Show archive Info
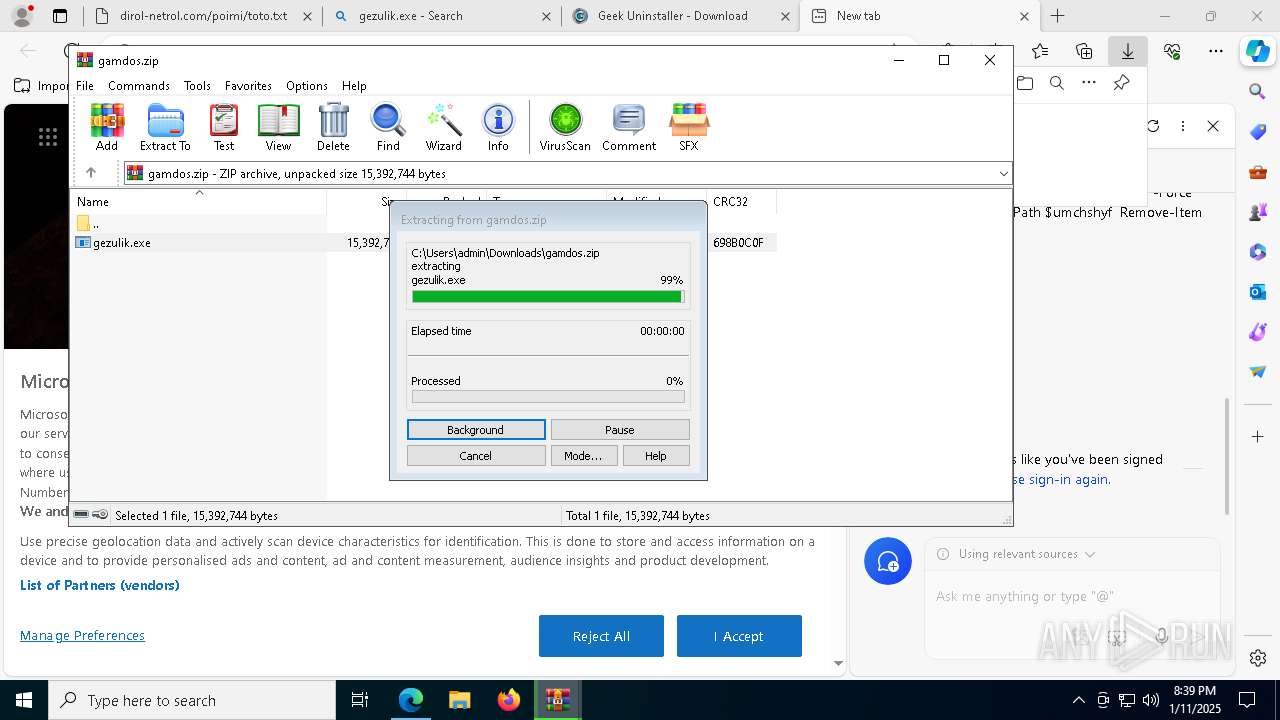Image resolution: width=1280 pixels, height=720 pixels. tap(498, 127)
